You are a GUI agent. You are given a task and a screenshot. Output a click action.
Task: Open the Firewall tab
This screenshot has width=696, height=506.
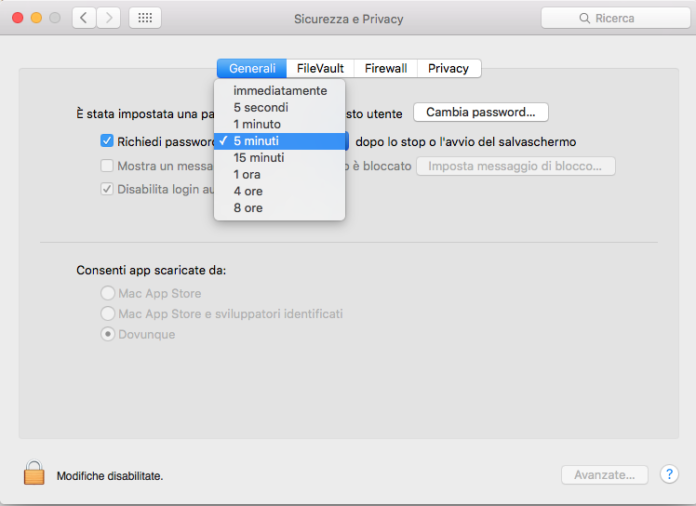[385, 68]
